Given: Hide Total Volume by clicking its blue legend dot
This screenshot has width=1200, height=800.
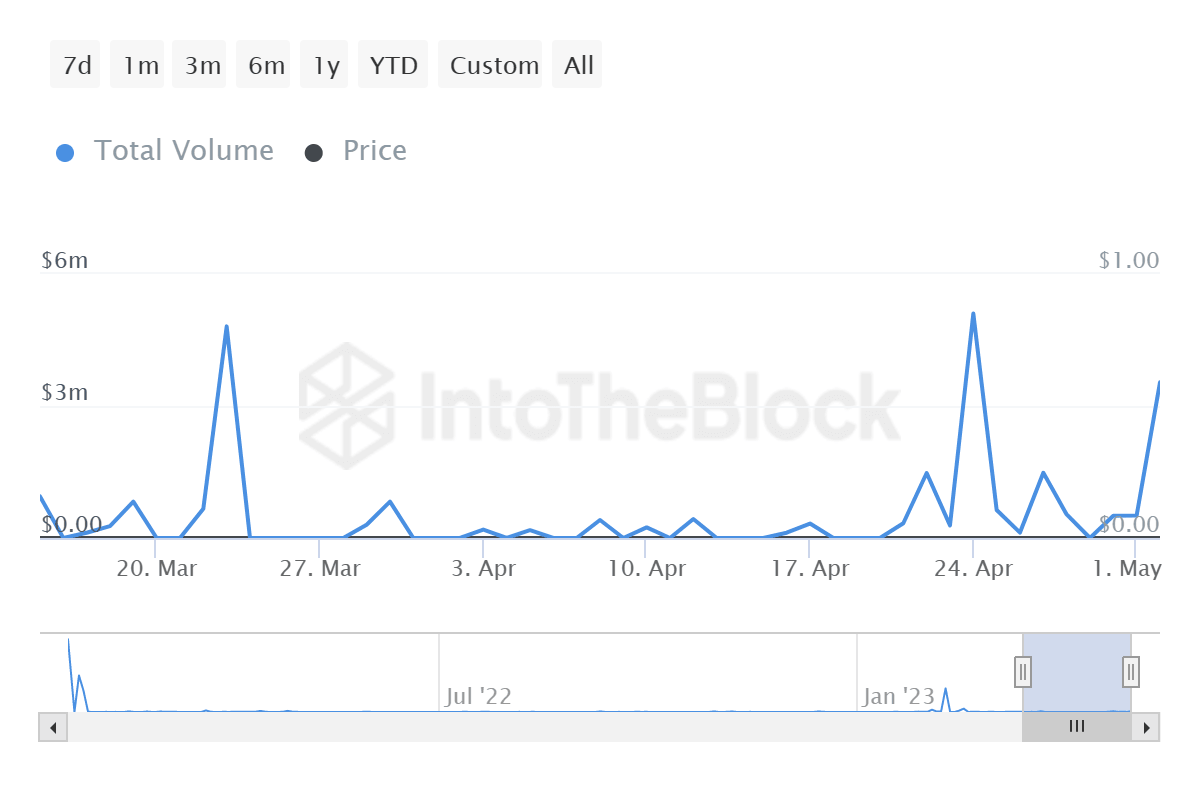Looking at the screenshot, I should tap(65, 150).
